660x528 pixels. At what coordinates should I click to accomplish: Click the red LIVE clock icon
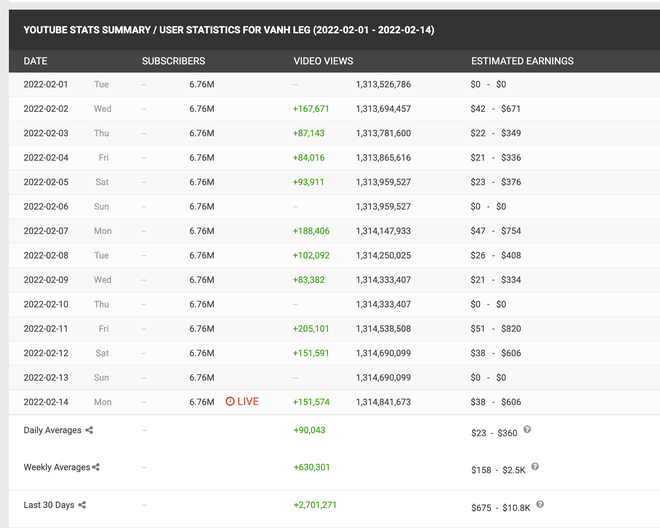coord(230,401)
